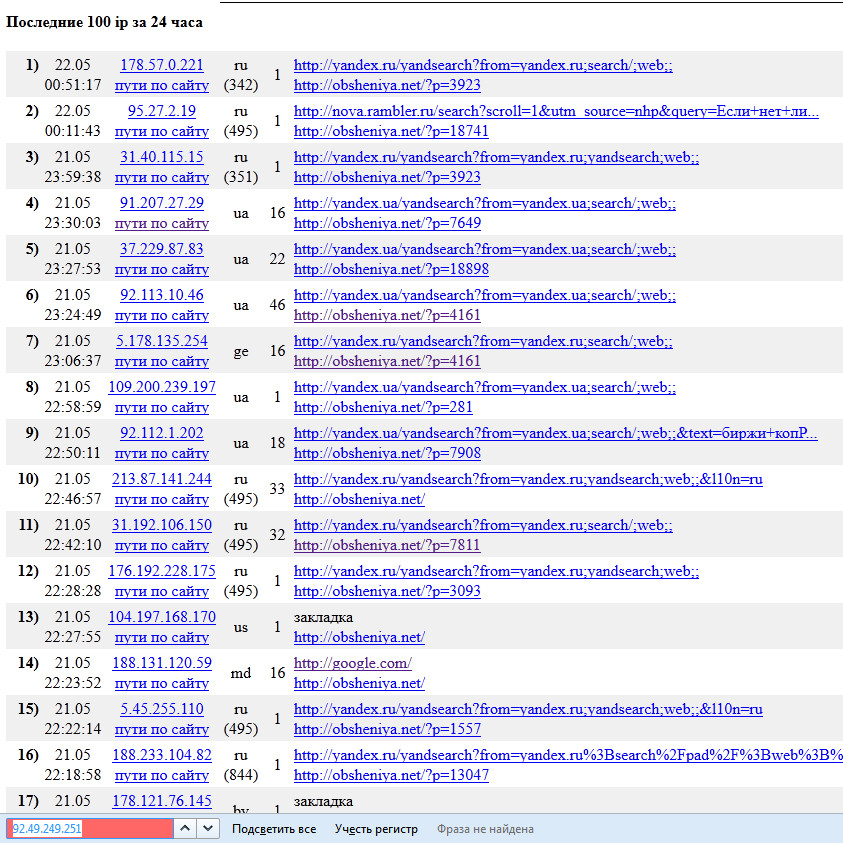Click country code us in entry 13
The image size is (843, 843).
241,627
